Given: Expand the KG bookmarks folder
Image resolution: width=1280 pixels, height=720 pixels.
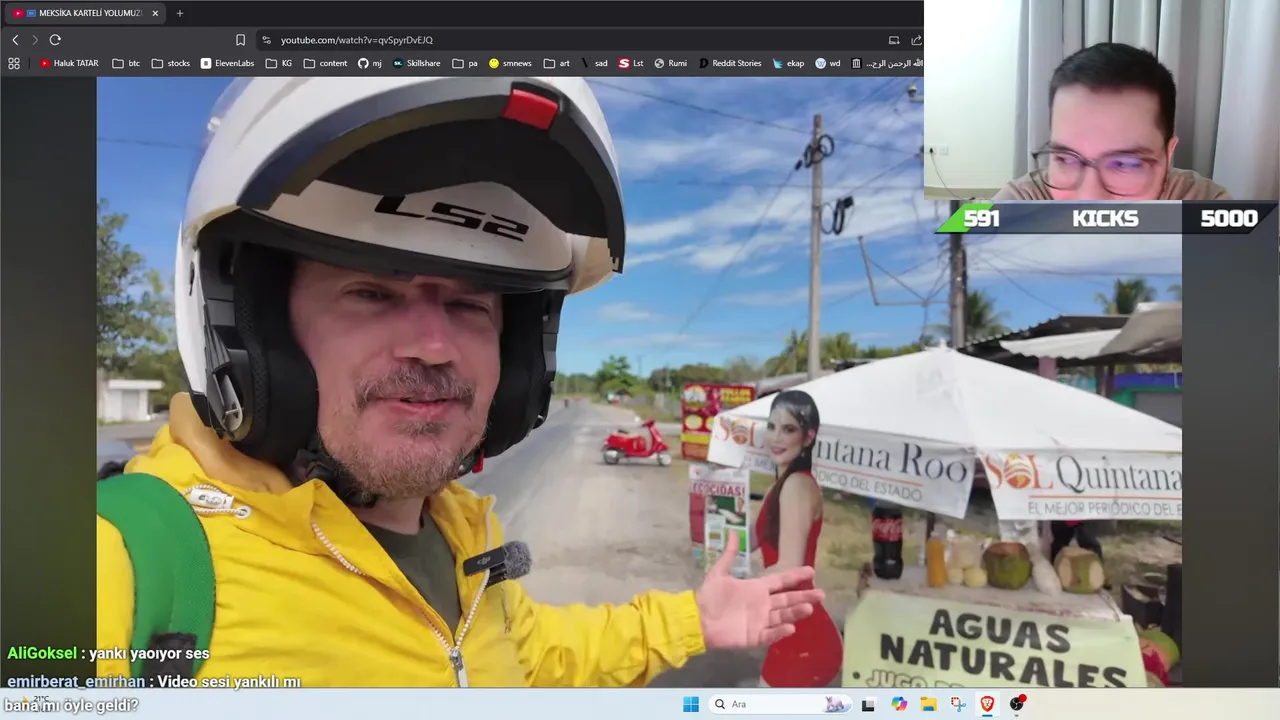Looking at the screenshot, I should coord(279,63).
